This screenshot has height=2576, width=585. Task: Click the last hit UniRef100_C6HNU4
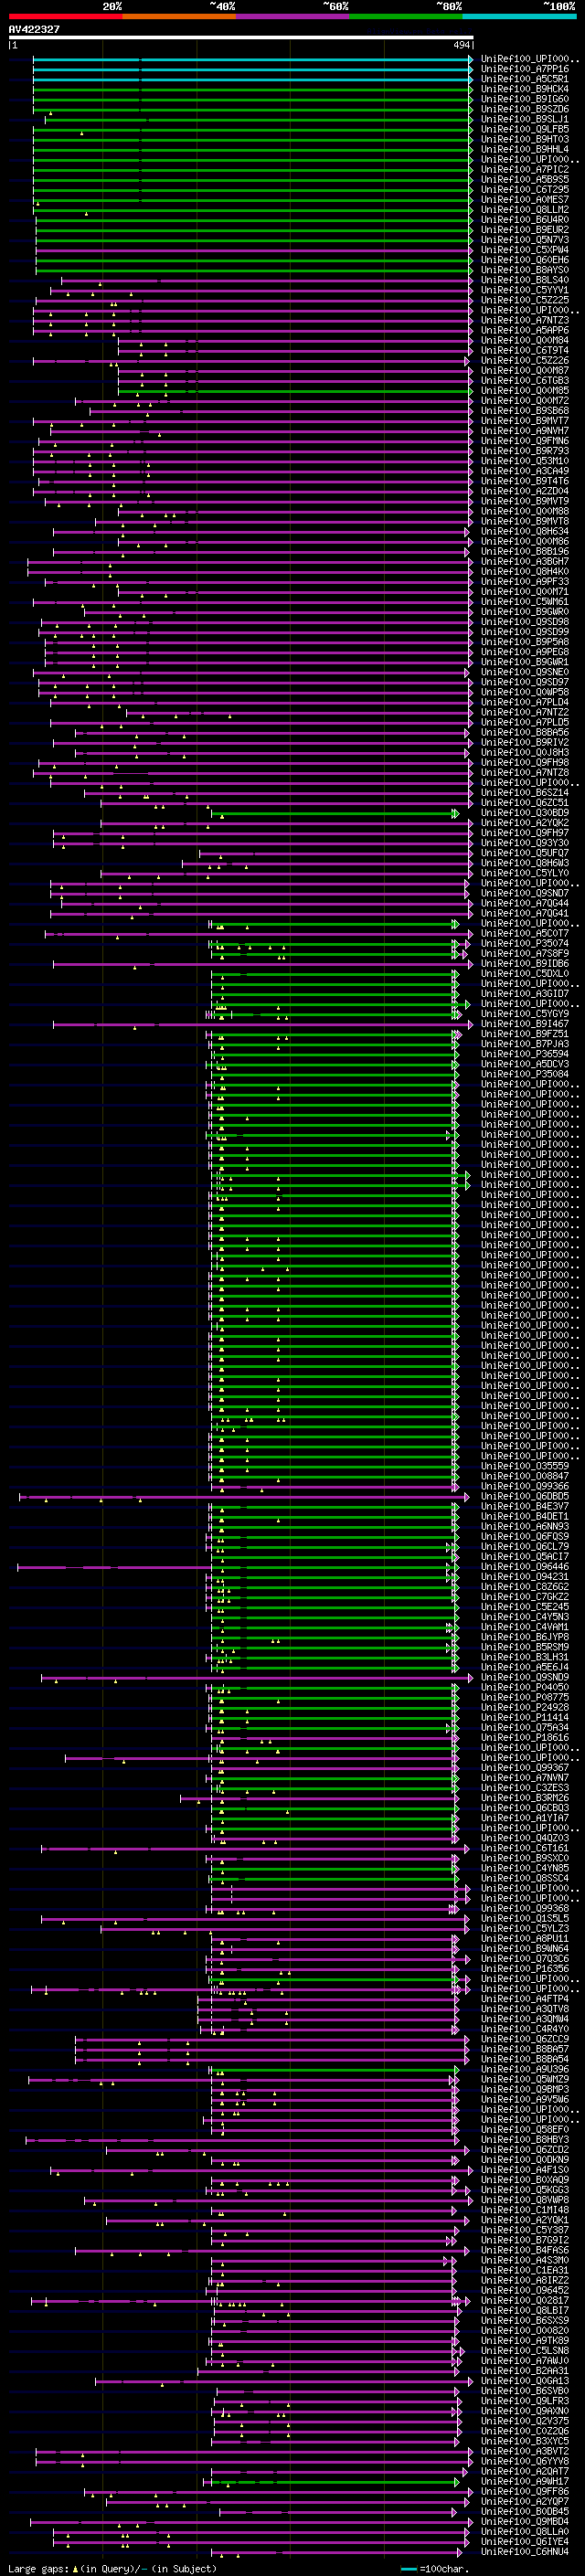tap(525, 2551)
